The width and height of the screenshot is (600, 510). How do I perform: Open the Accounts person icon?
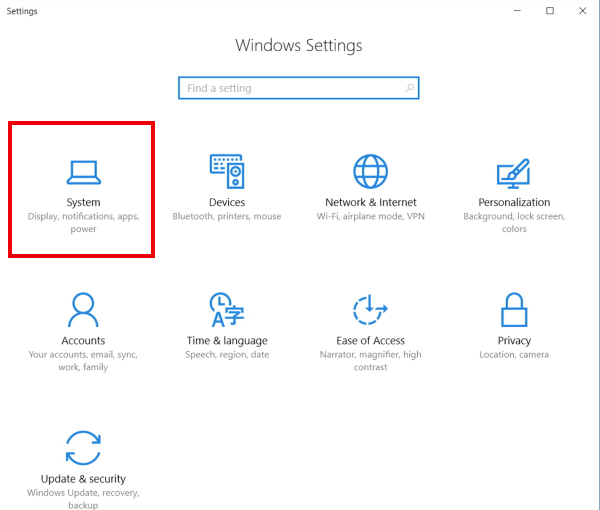click(83, 310)
